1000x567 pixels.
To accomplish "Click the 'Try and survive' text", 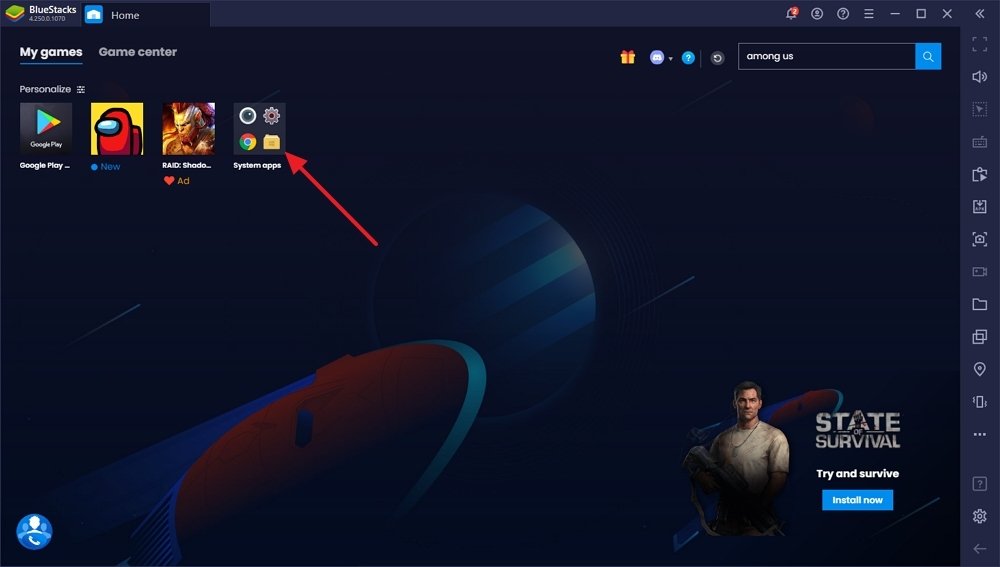I will (x=857, y=473).
